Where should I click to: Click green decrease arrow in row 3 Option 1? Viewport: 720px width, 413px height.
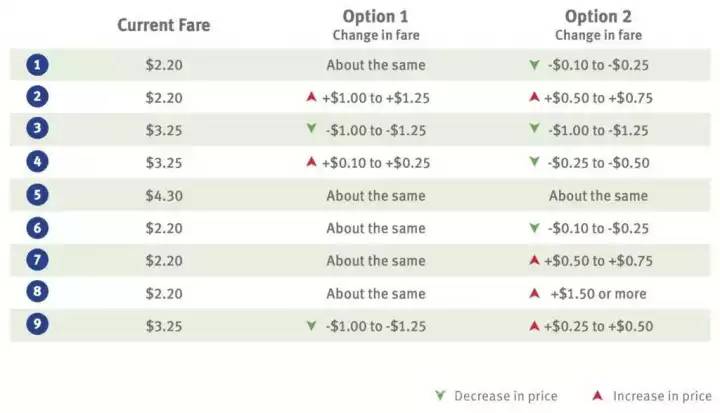pos(312,130)
